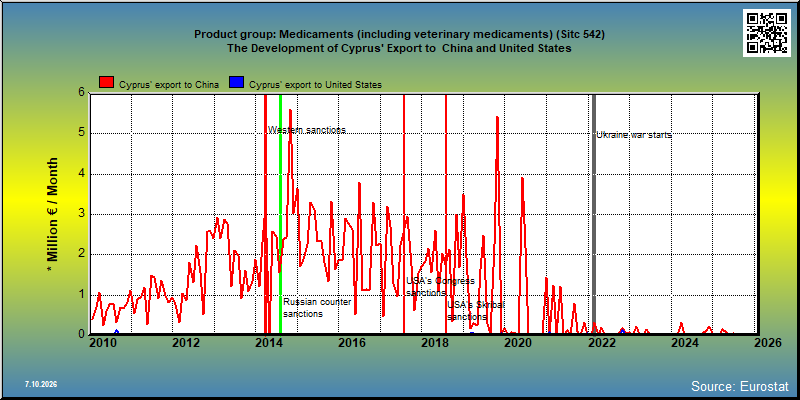The image size is (800, 400).
Task: Click the '2024' x-axis label
Action: tap(686, 343)
